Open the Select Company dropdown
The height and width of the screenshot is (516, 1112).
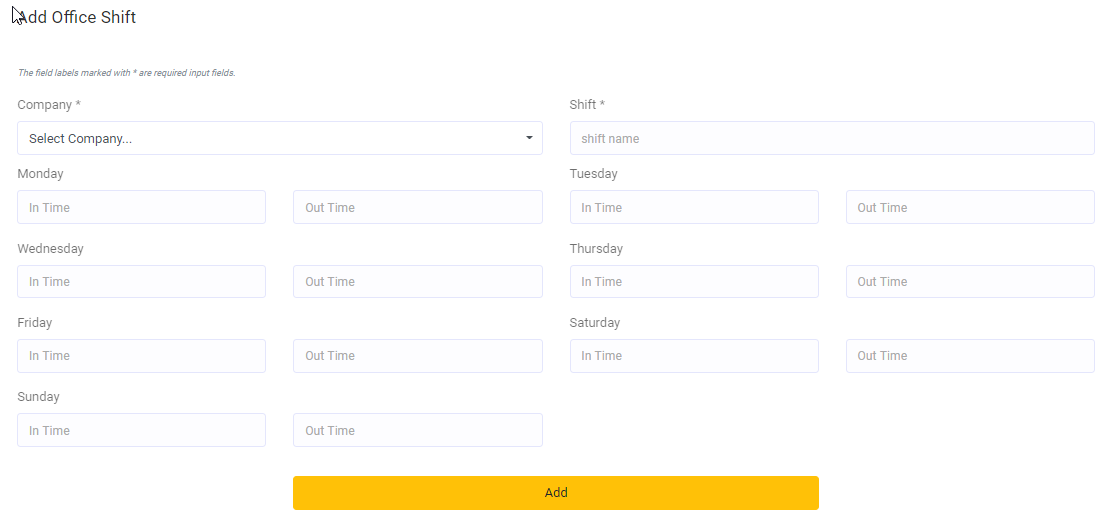[279, 138]
